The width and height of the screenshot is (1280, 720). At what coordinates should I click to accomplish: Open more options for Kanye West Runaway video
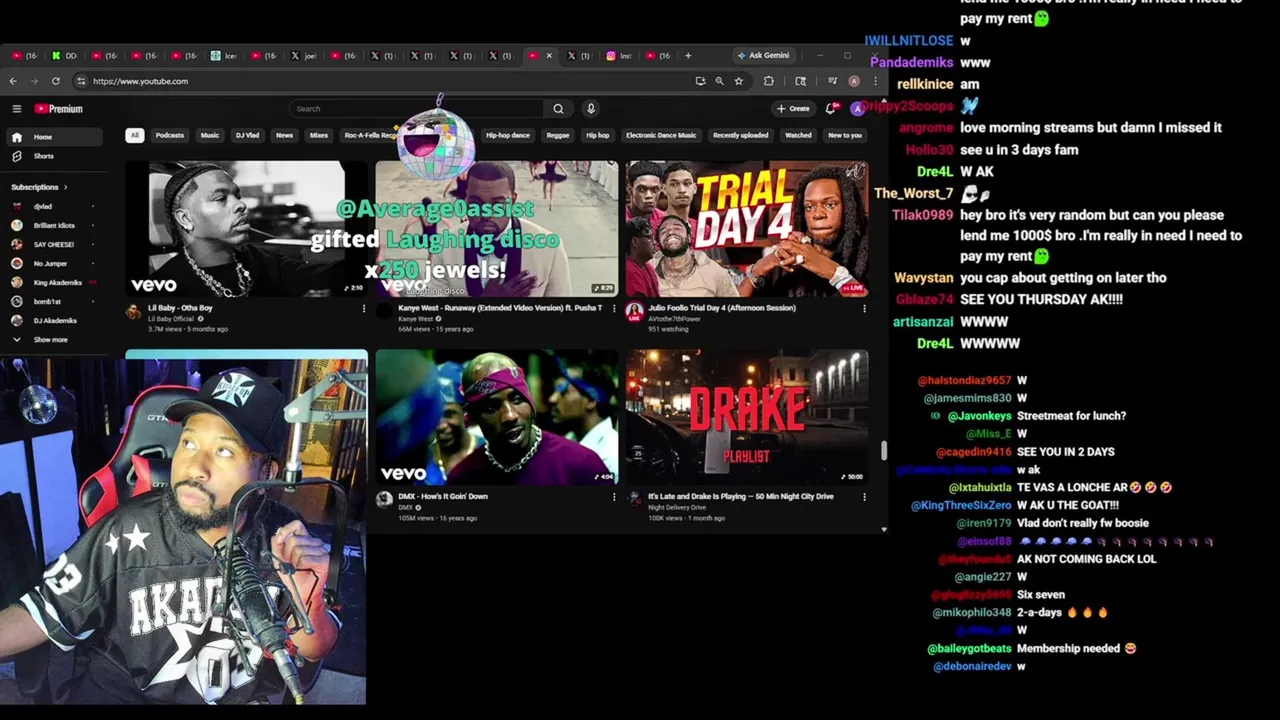pos(614,309)
